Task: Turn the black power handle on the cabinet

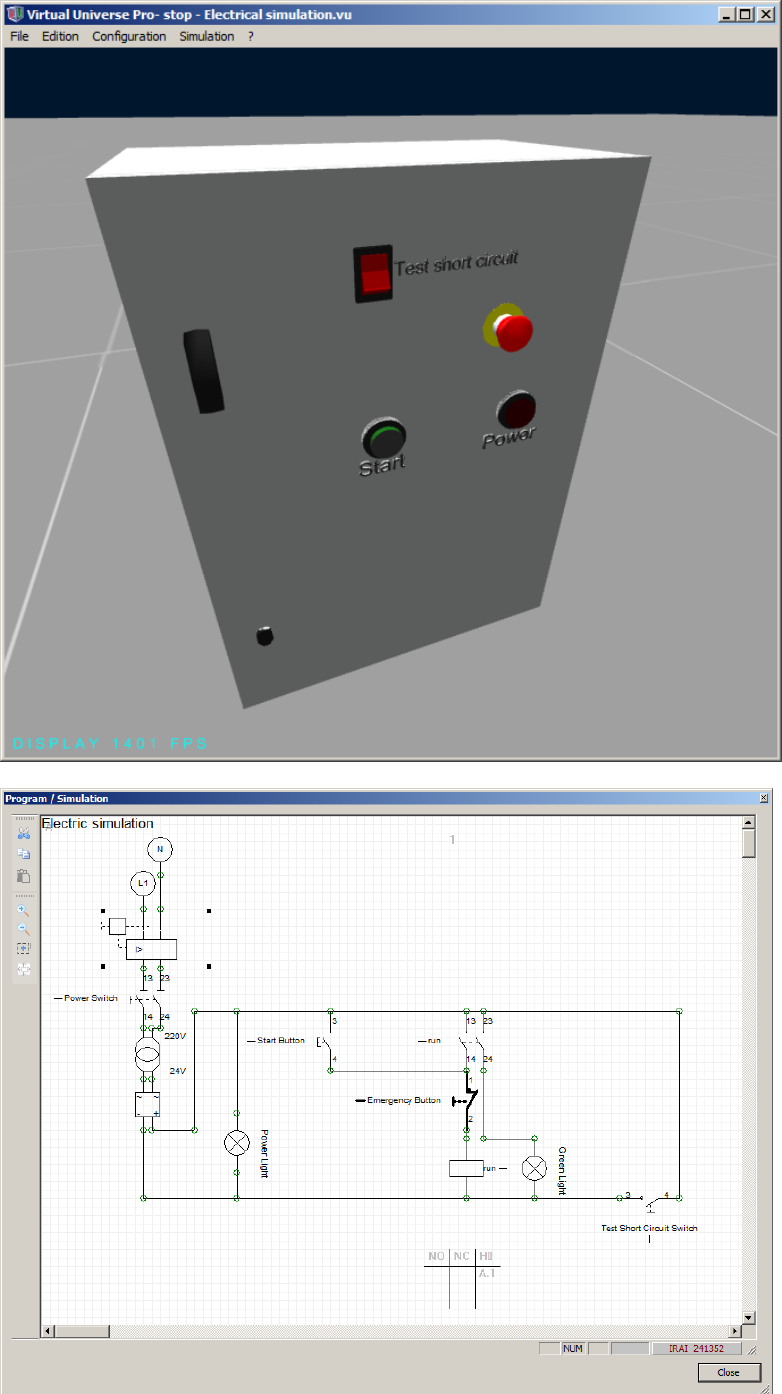Action: 204,370
